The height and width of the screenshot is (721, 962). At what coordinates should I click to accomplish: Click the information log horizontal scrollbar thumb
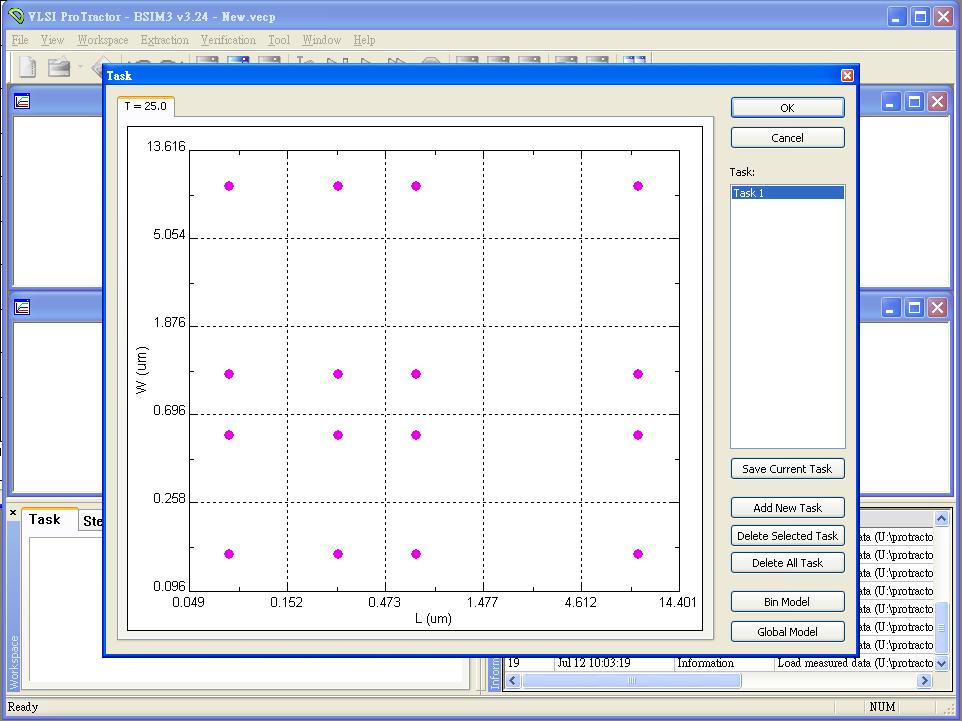pos(631,681)
